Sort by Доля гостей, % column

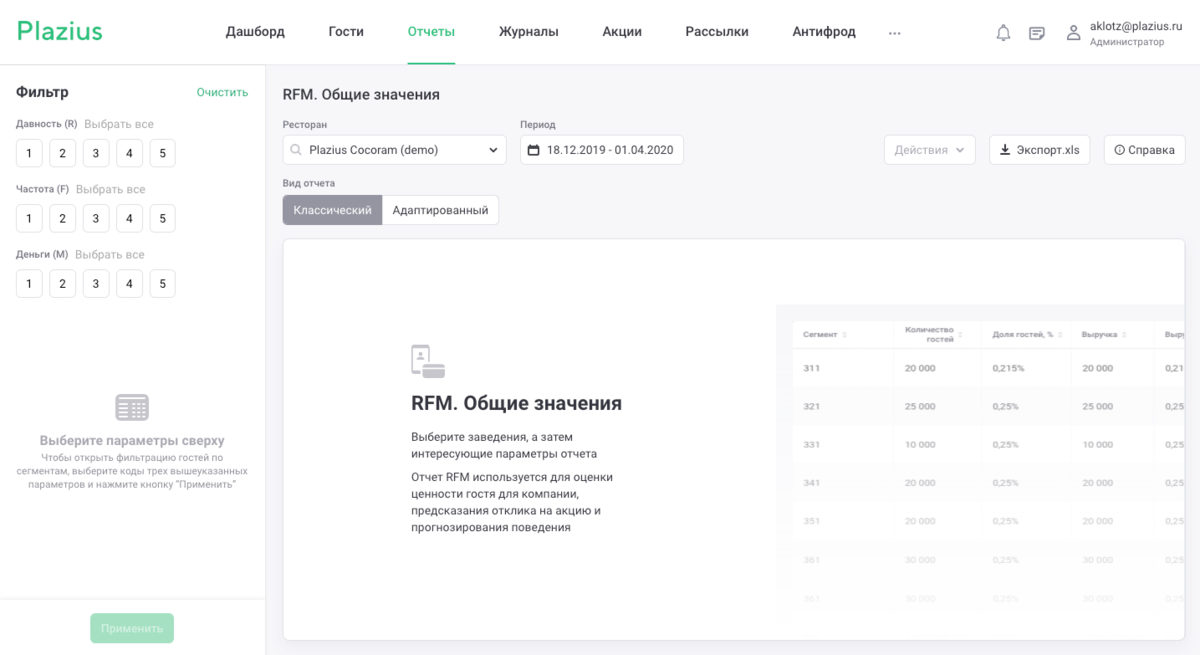1027,334
